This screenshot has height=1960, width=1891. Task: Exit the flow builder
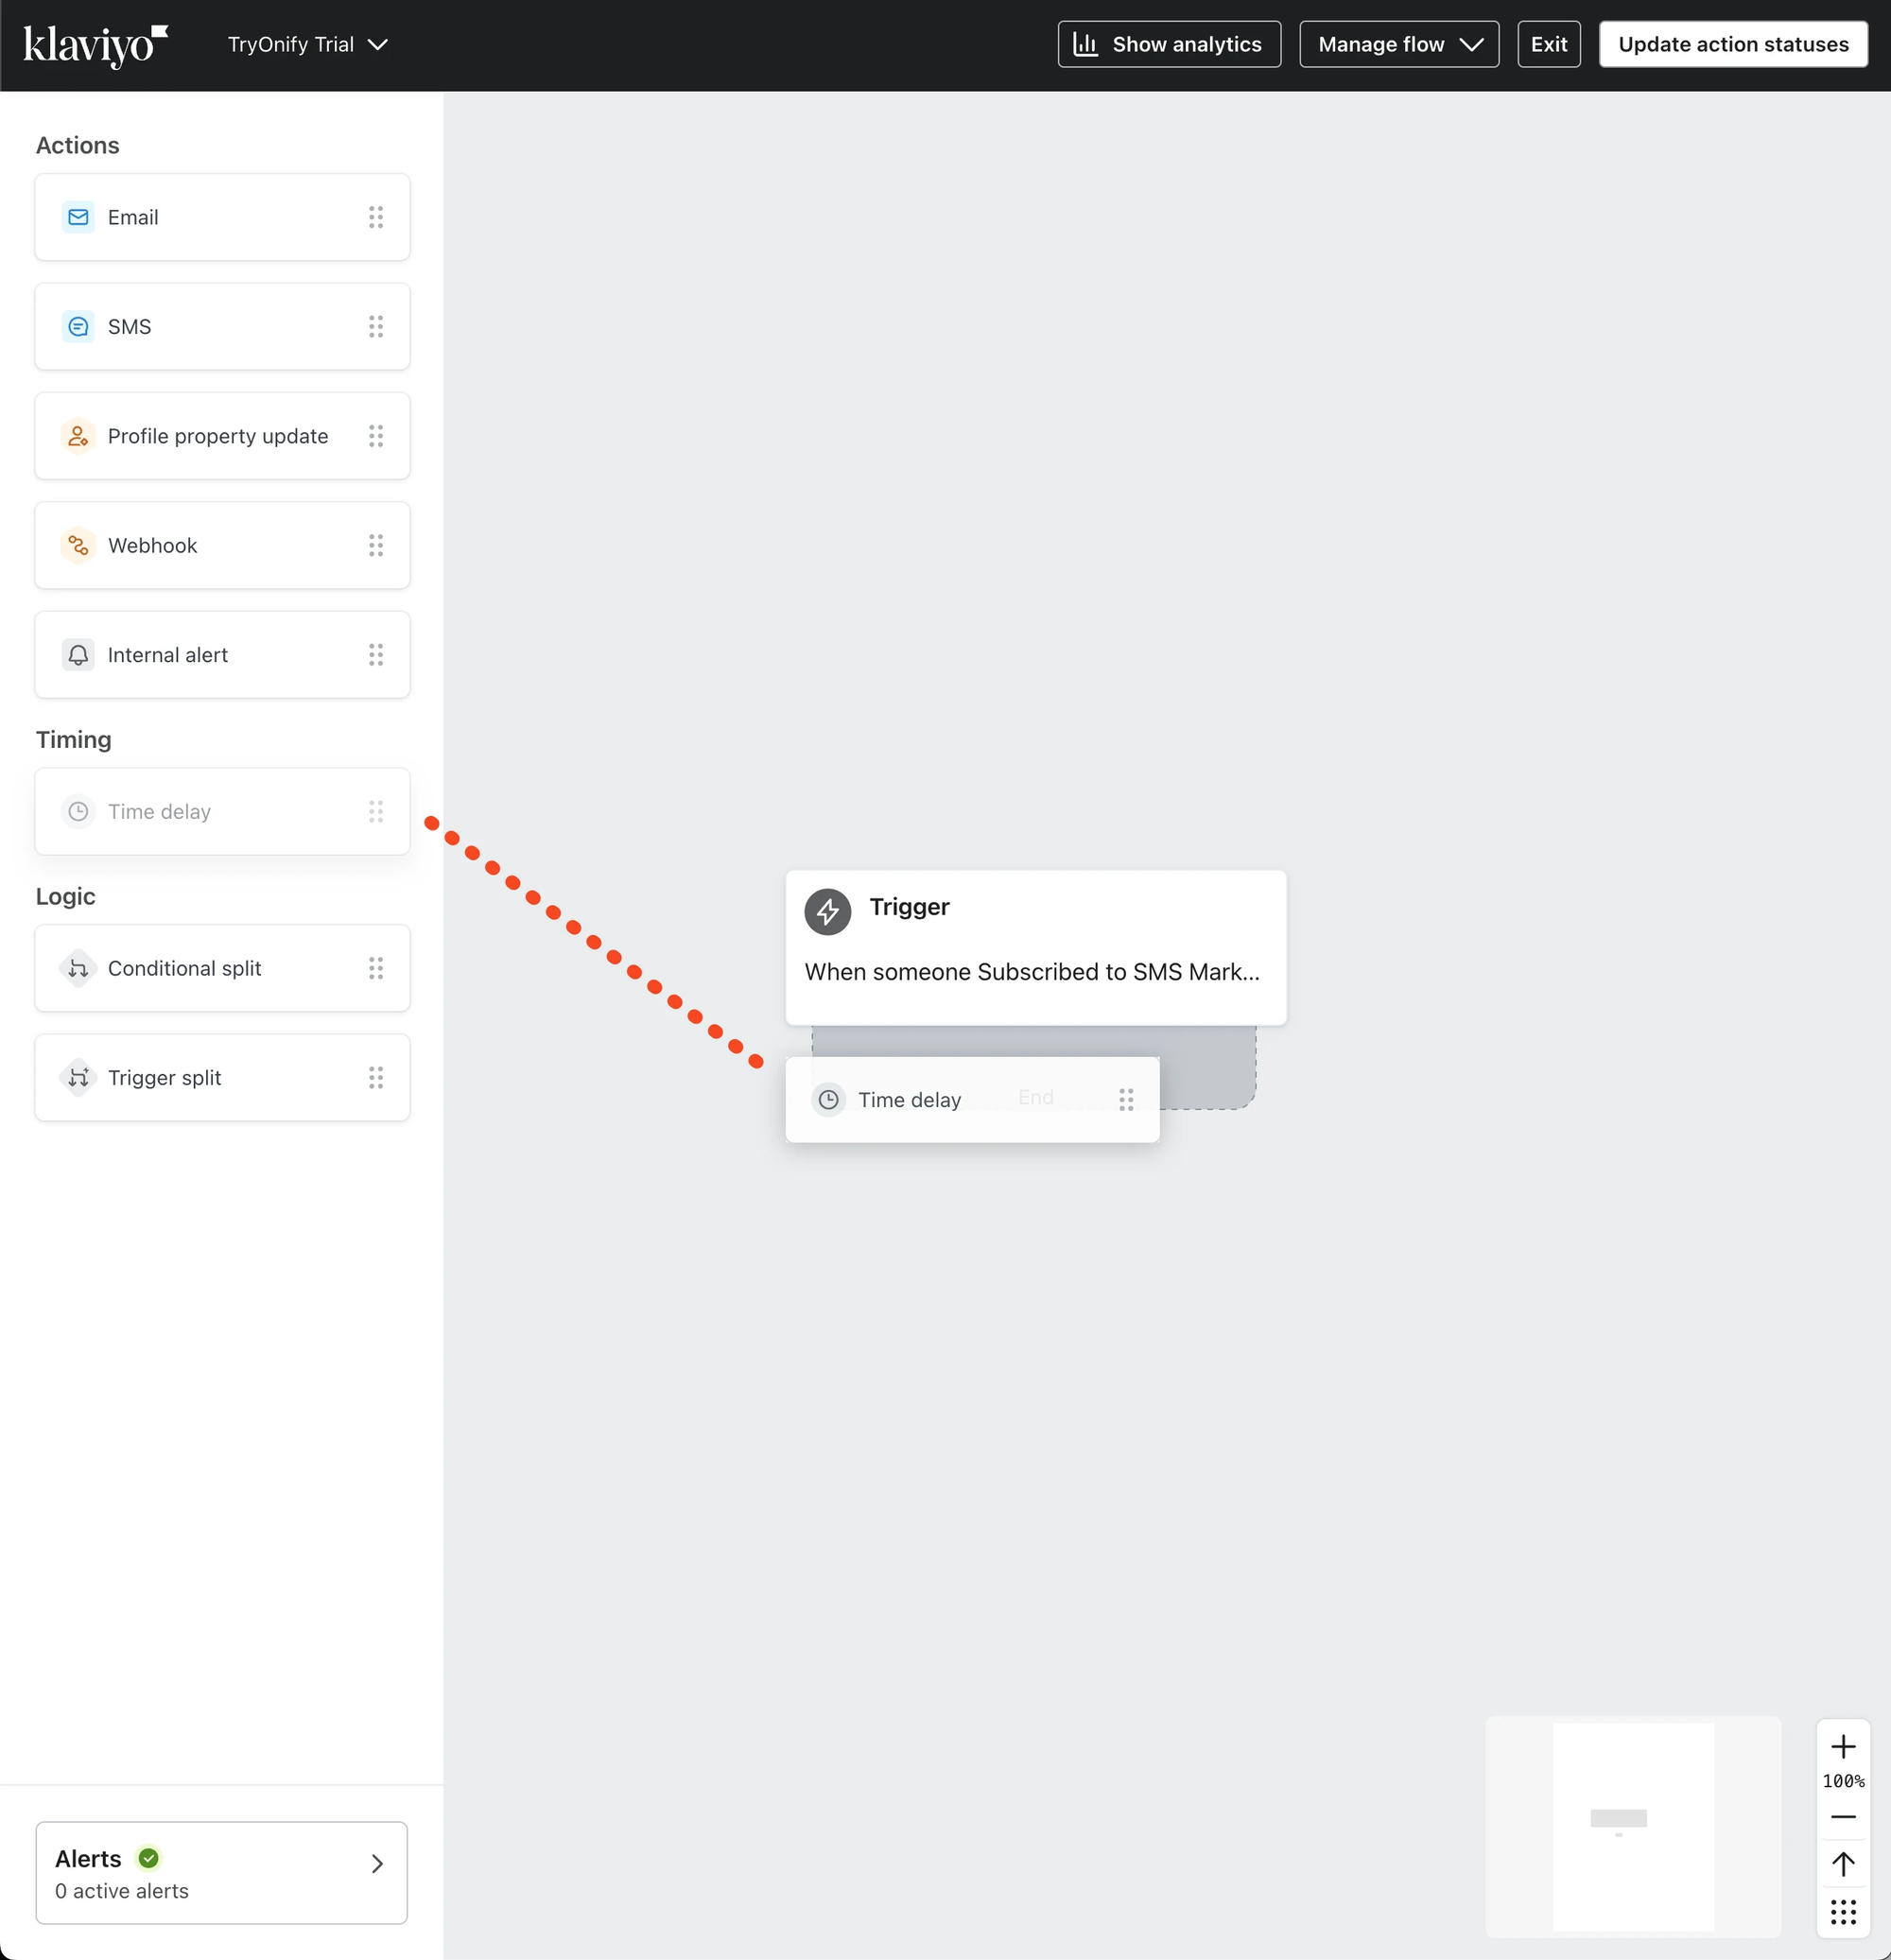(1549, 44)
